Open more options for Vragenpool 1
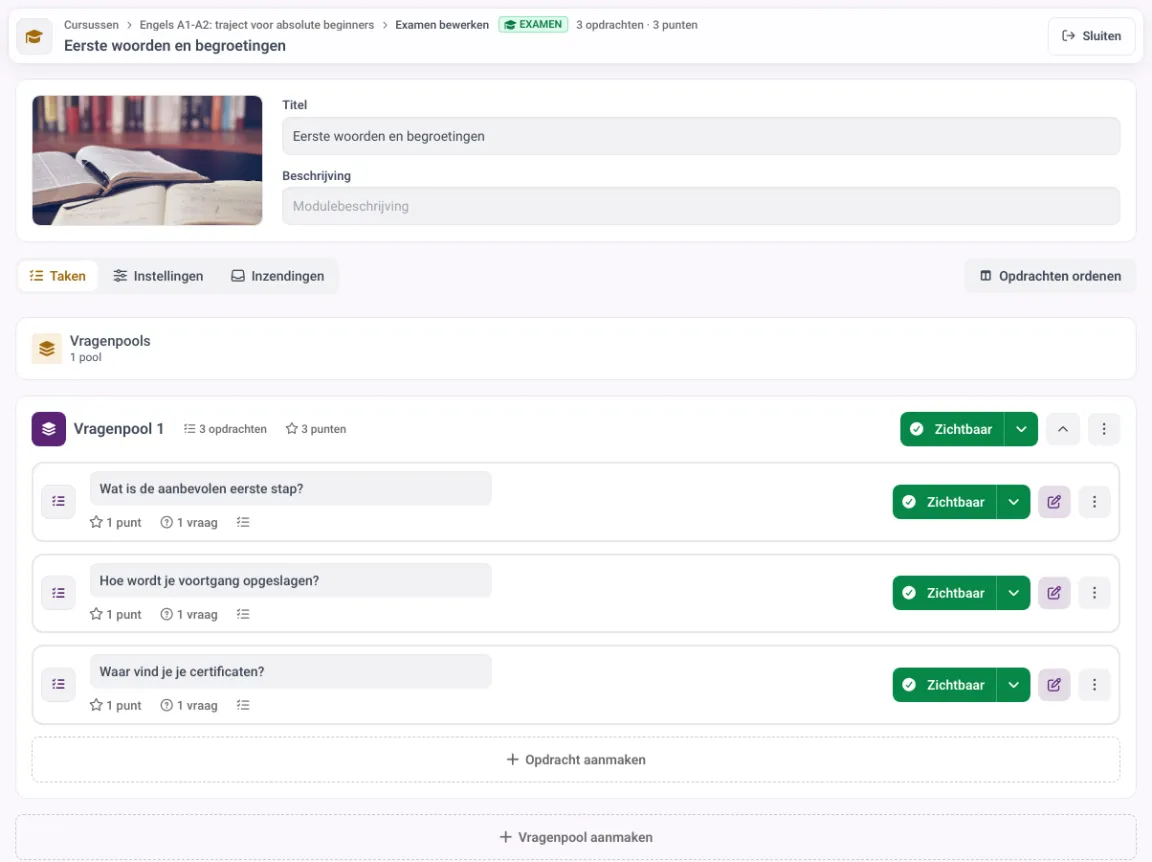 coord(1104,429)
